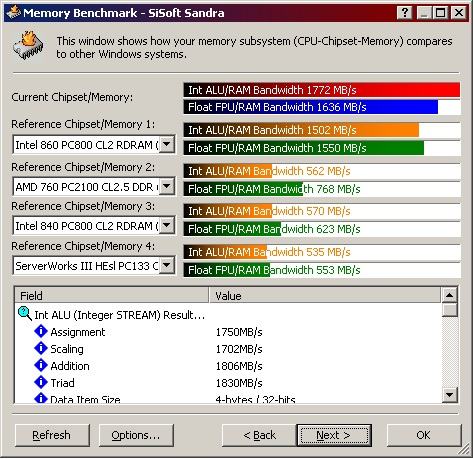Image resolution: width=473 pixels, height=459 pixels.
Task: Click the red Int ALU 1772 MB/s bar
Action: tap(322, 90)
